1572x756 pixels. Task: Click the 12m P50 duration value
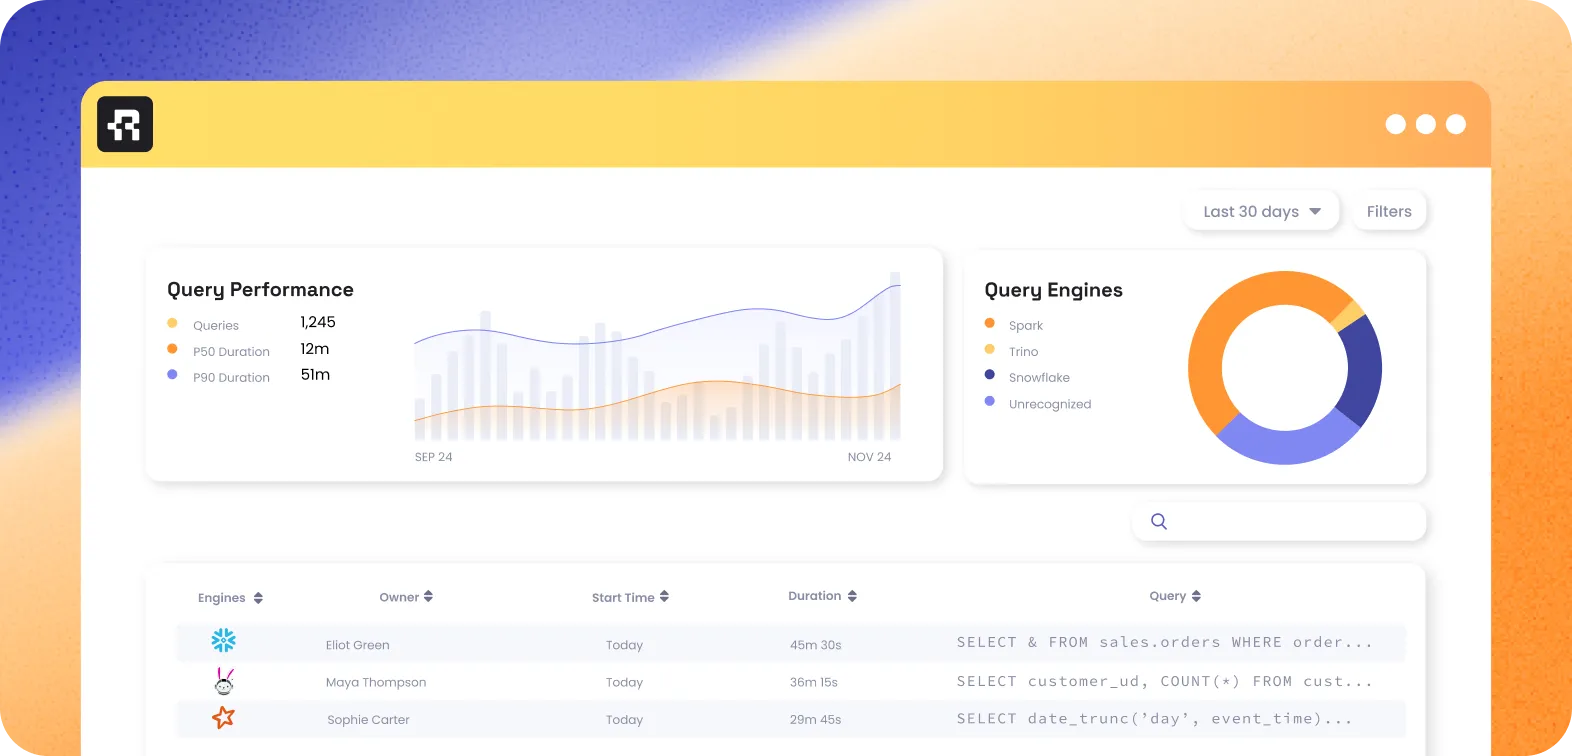[x=315, y=349]
